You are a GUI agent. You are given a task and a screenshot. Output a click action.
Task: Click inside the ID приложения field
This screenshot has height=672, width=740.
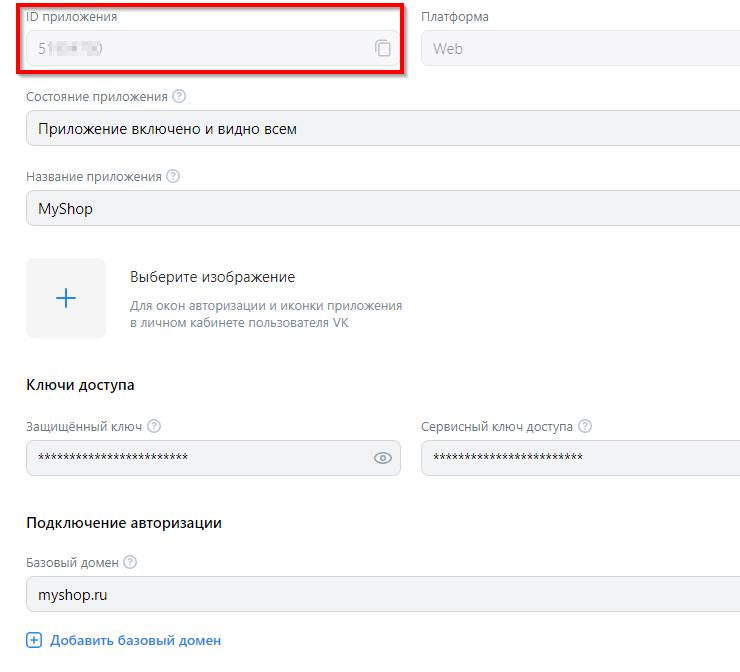[x=200, y=48]
